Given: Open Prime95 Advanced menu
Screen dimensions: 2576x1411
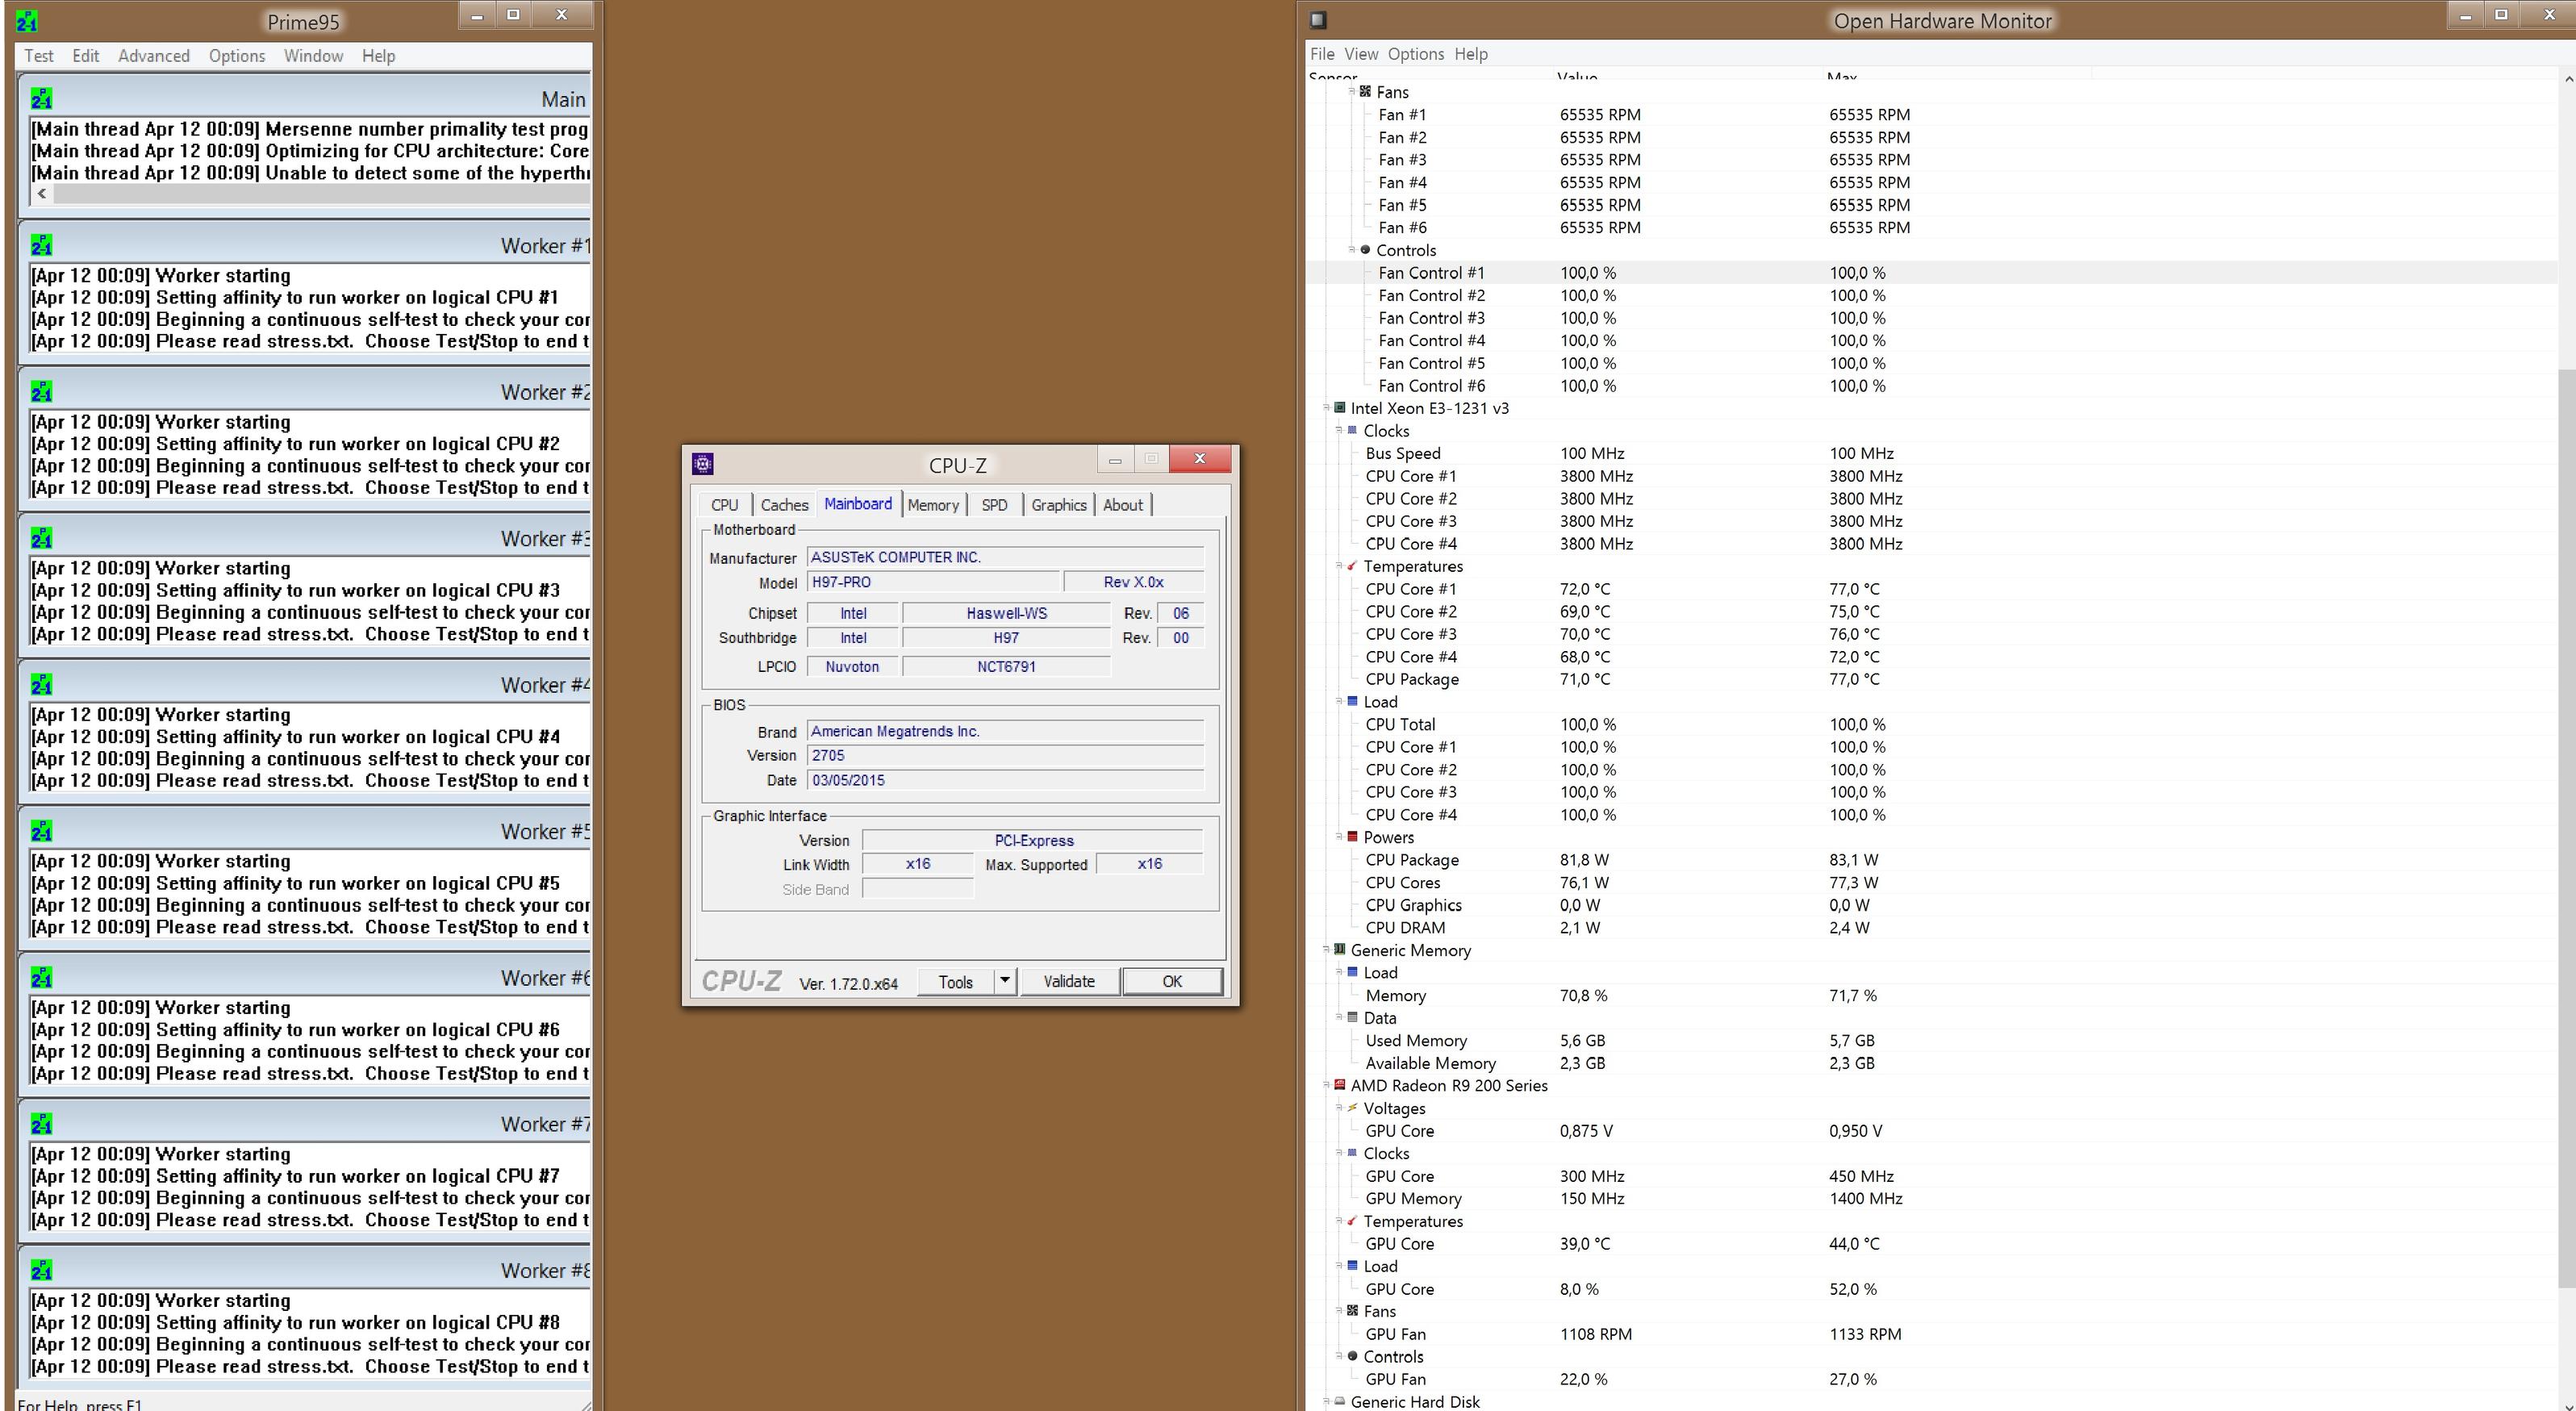Looking at the screenshot, I should pyautogui.click(x=153, y=56).
